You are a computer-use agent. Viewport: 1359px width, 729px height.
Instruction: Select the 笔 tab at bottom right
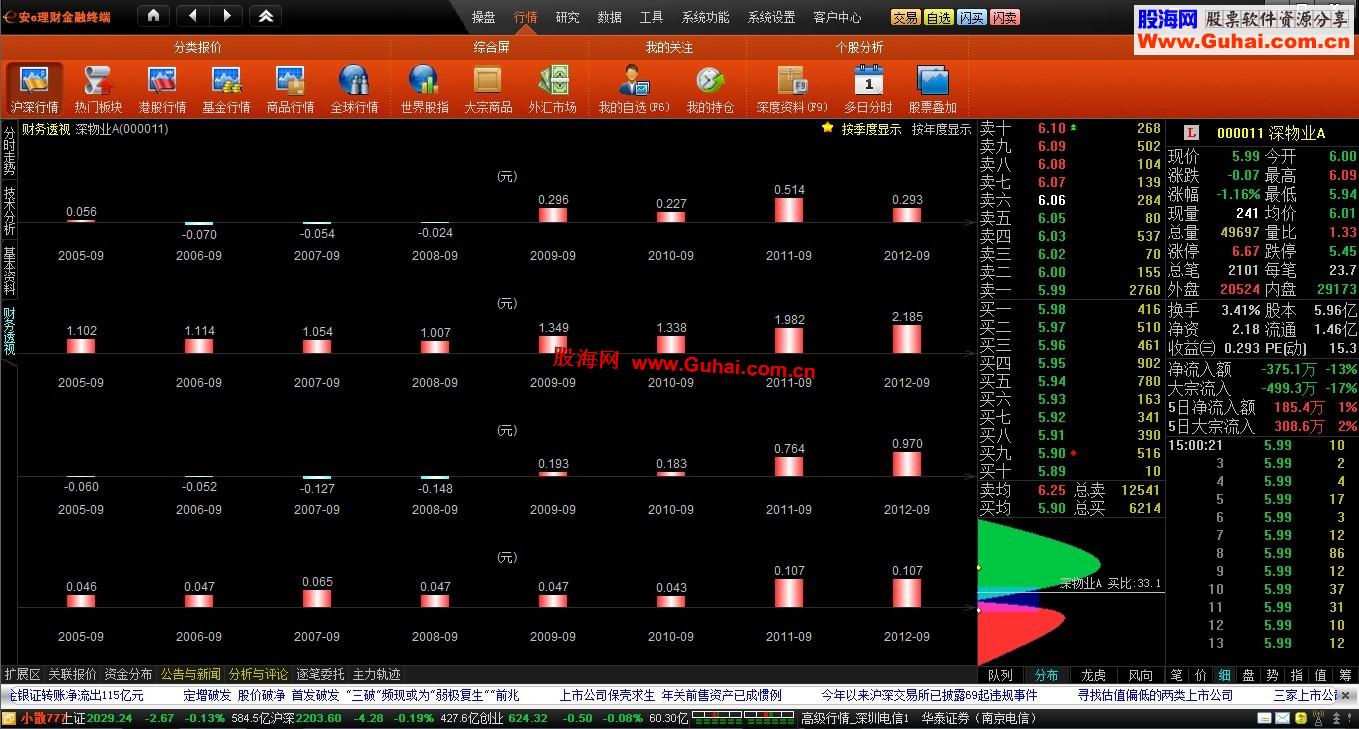1176,675
